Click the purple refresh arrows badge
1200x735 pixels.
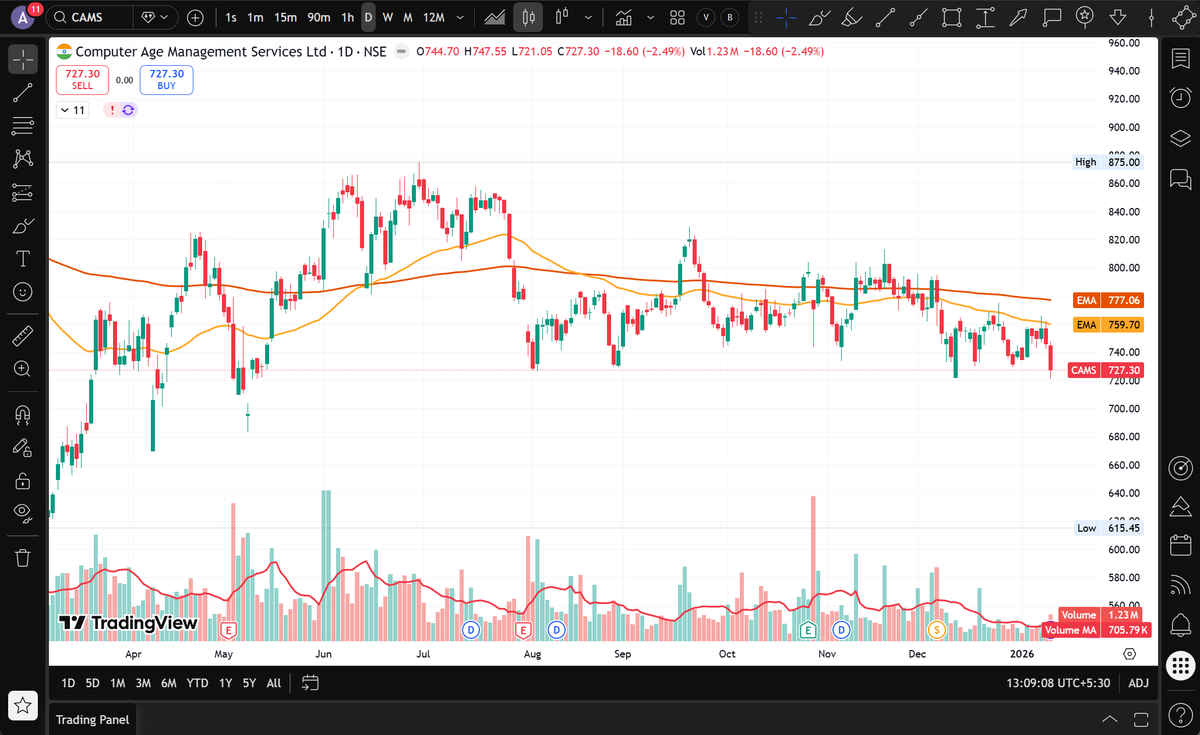[128, 110]
